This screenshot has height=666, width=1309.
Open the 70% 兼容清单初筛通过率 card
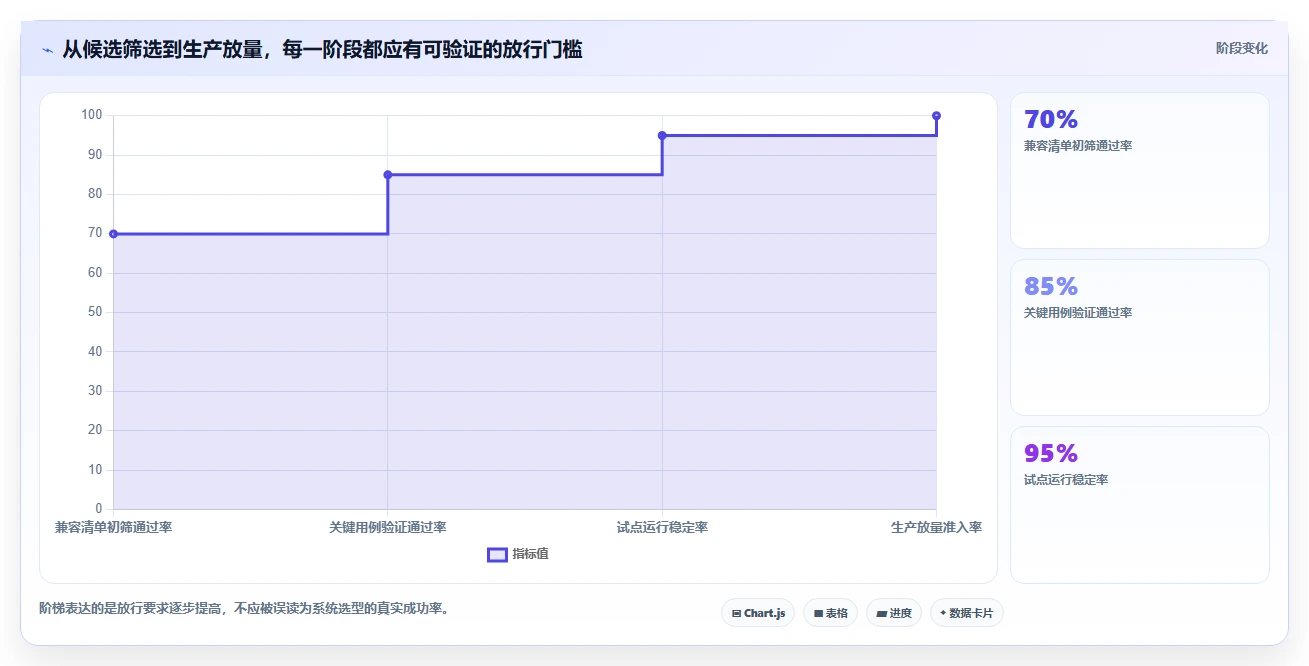[1139, 170]
